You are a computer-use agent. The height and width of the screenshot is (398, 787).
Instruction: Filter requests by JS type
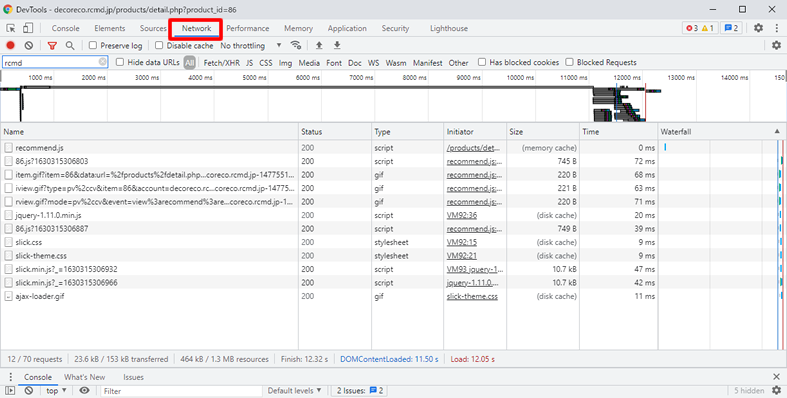point(249,63)
